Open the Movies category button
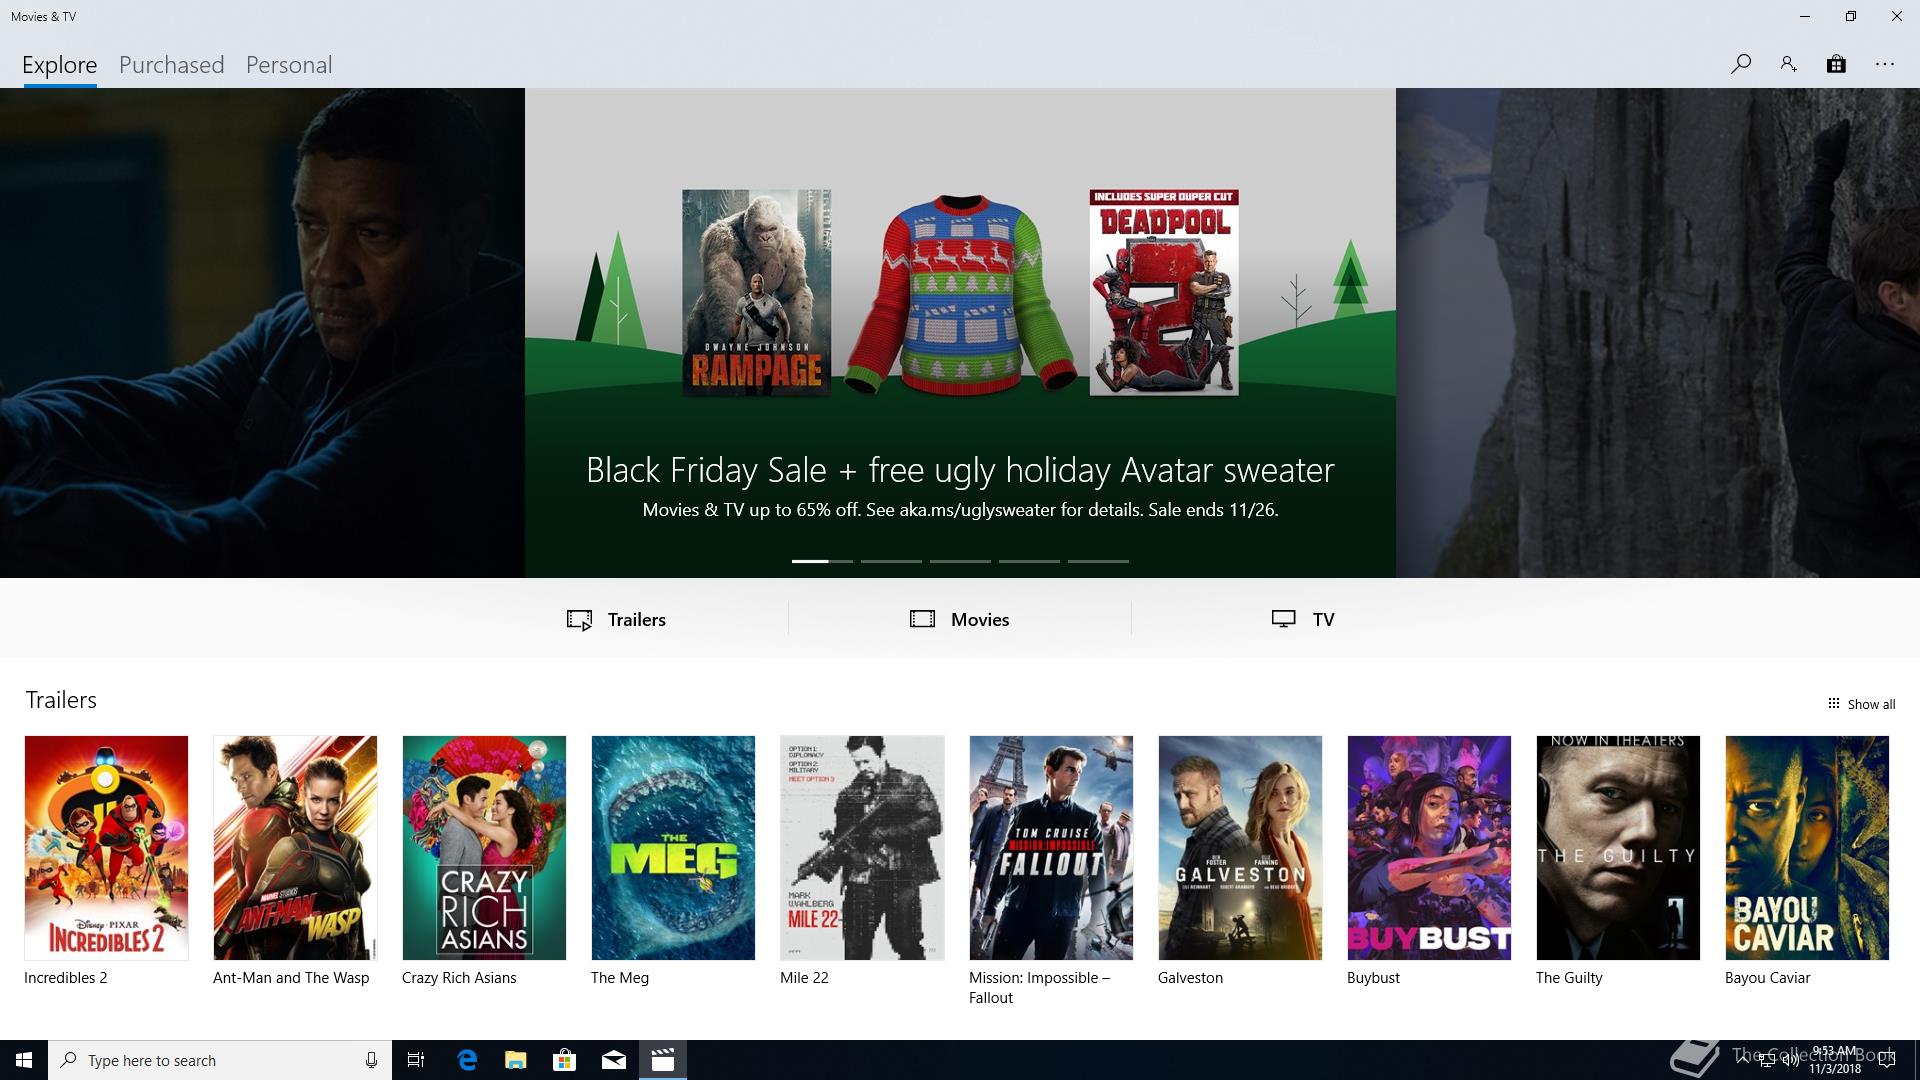1920x1080 pixels. tap(960, 619)
